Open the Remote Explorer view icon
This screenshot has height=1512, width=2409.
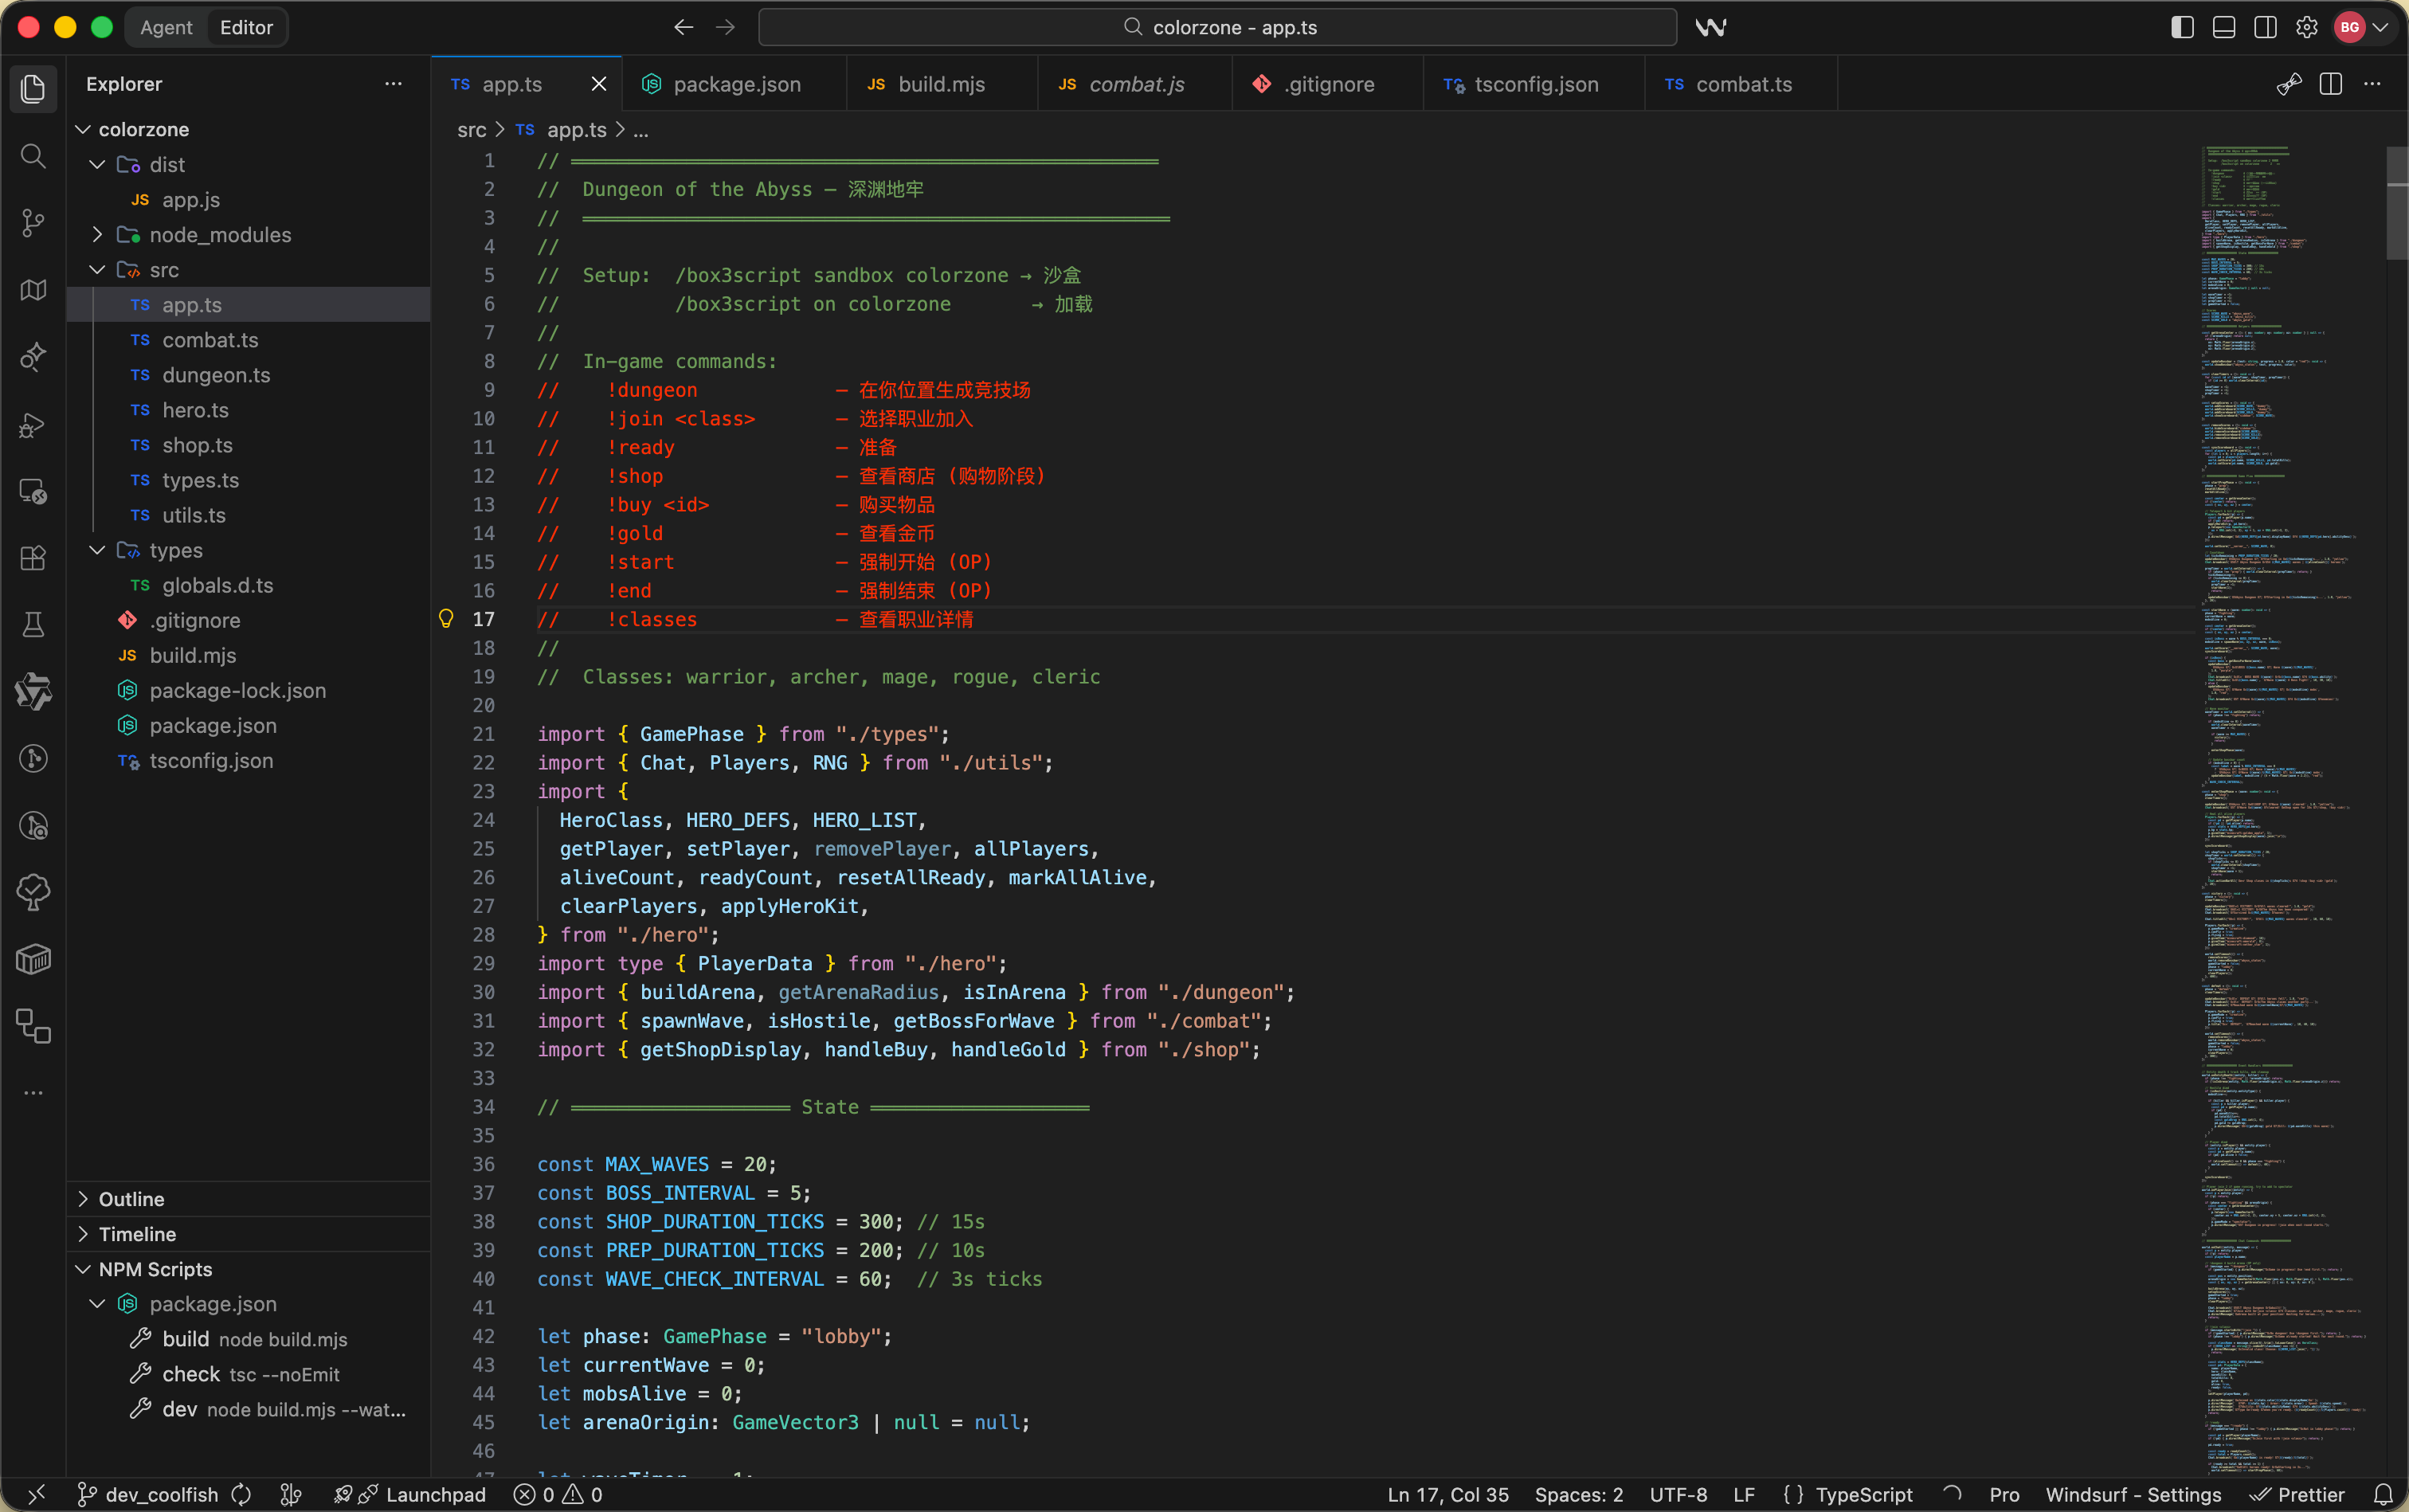tap(33, 491)
